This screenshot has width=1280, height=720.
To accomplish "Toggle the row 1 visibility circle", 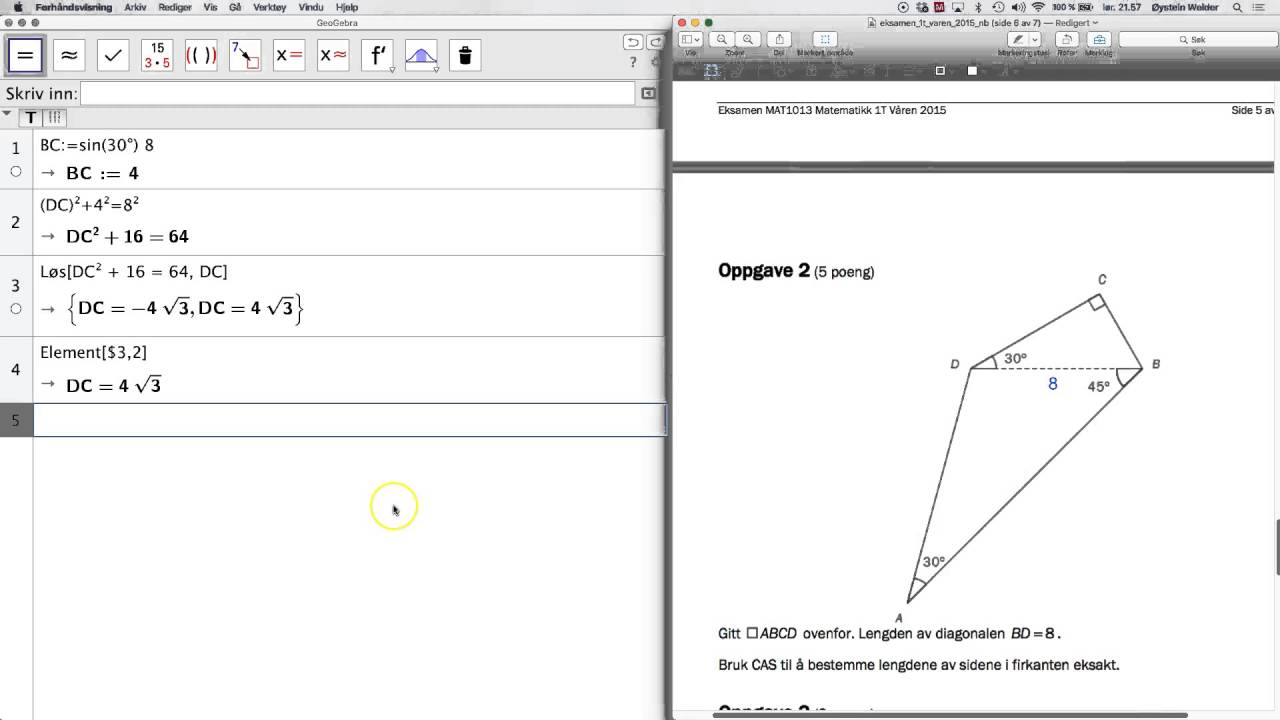I will pos(16,172).
